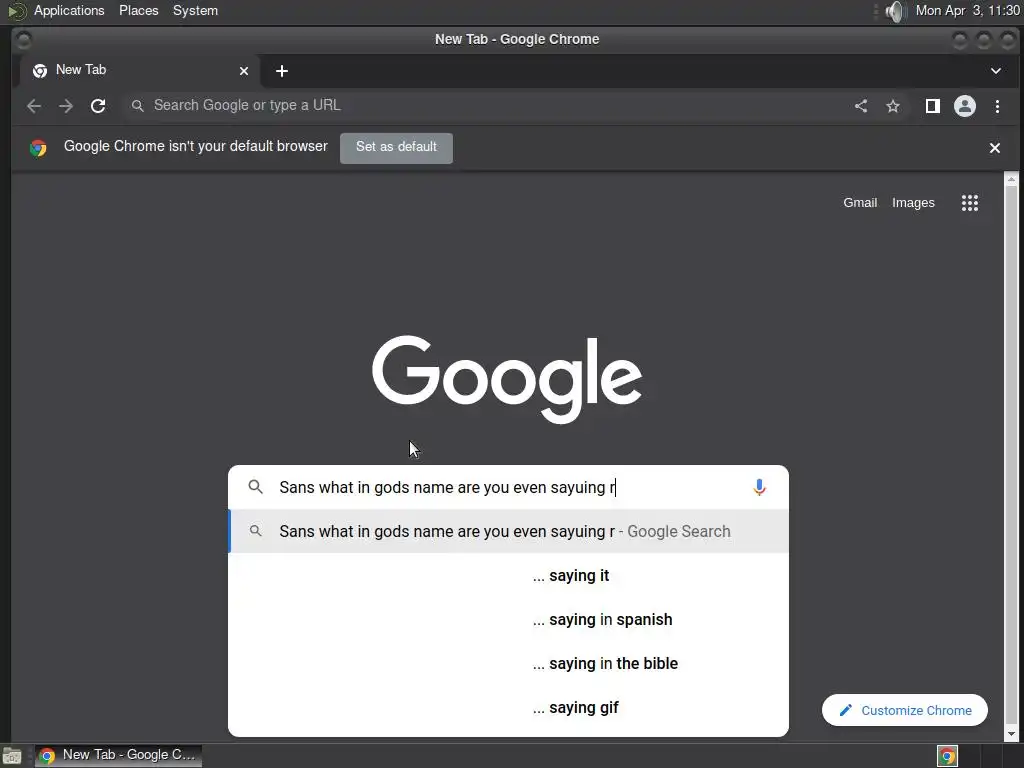The width and height of the screenshot is (1024, 768).
Task: Reload the current page
Action: click(98, 106)
